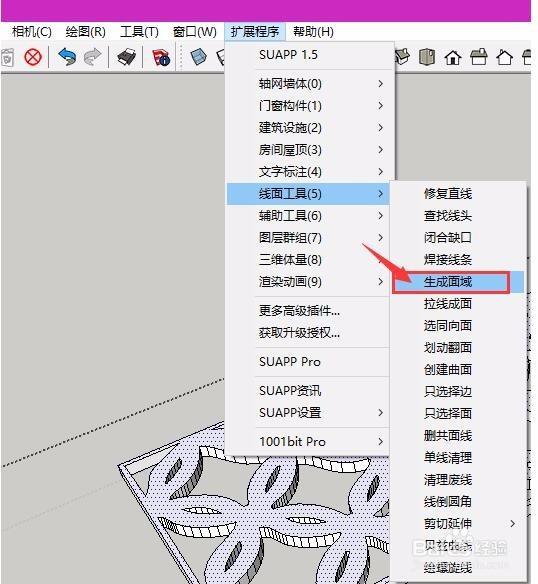Open the 绘图(R) menu
Screen dimensions: 538x584
pos(85,32)
